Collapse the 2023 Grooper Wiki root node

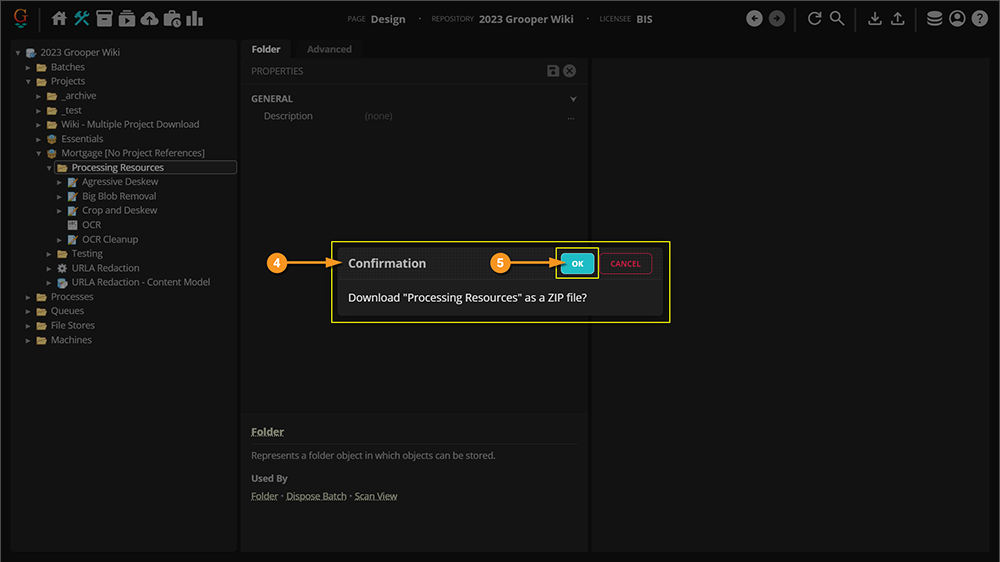(x=18, y=53)
